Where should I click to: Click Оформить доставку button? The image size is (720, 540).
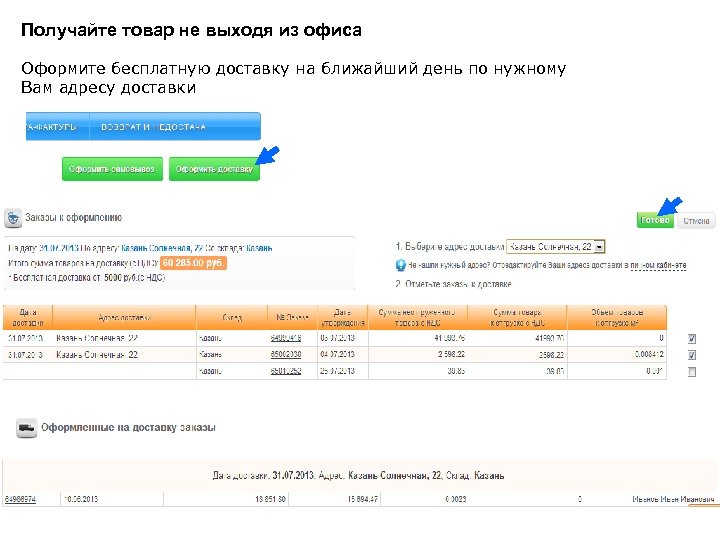(214, 169)
